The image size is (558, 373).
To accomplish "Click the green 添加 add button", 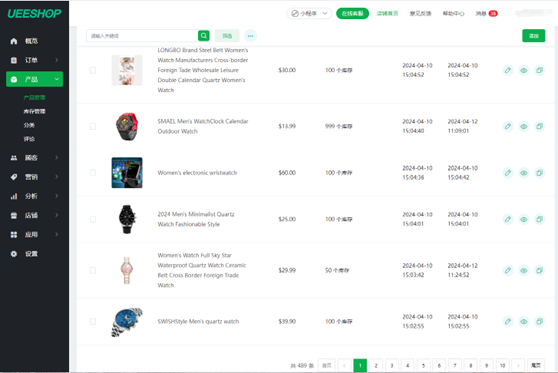I will [x=533, y=36].
